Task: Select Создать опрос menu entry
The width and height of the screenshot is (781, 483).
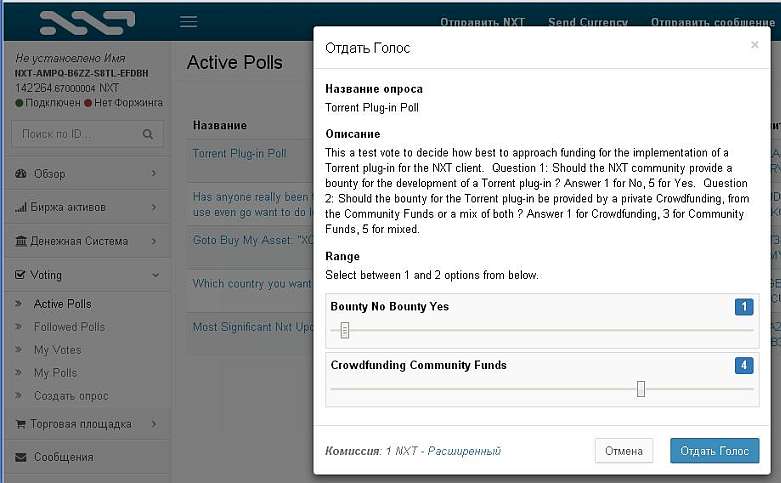Action: (71, 396)
